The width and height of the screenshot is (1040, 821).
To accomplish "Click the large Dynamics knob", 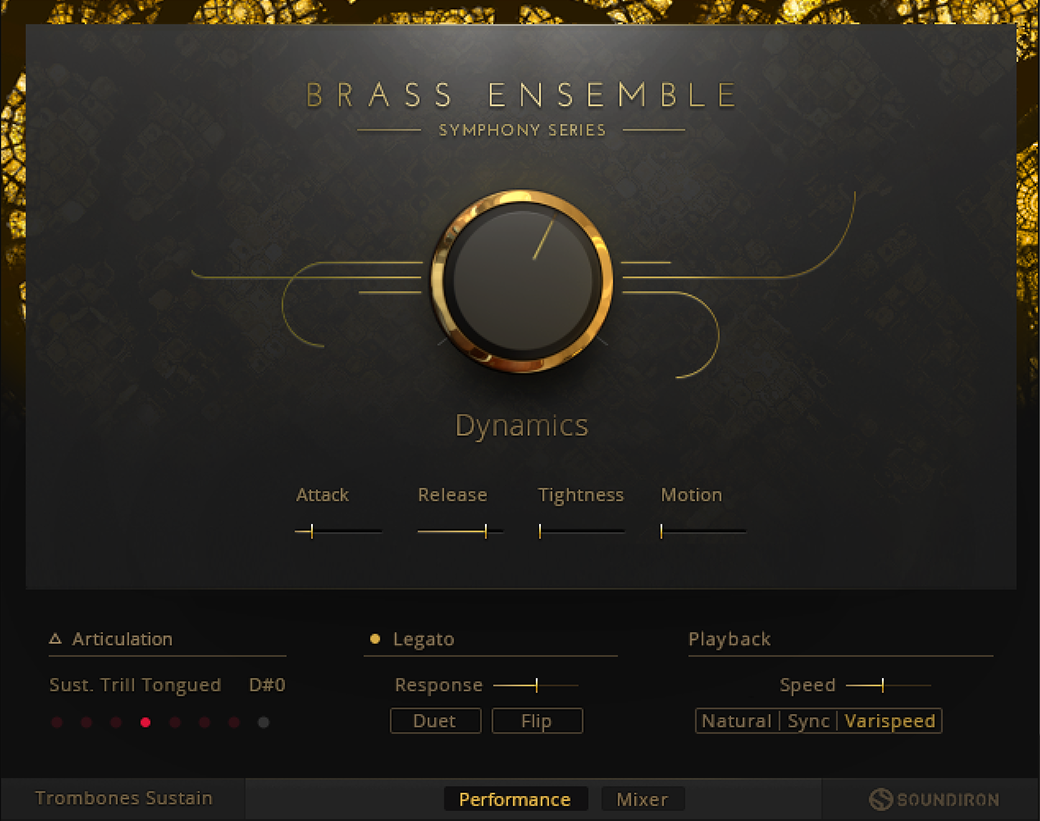I will [x=522, y=281].
